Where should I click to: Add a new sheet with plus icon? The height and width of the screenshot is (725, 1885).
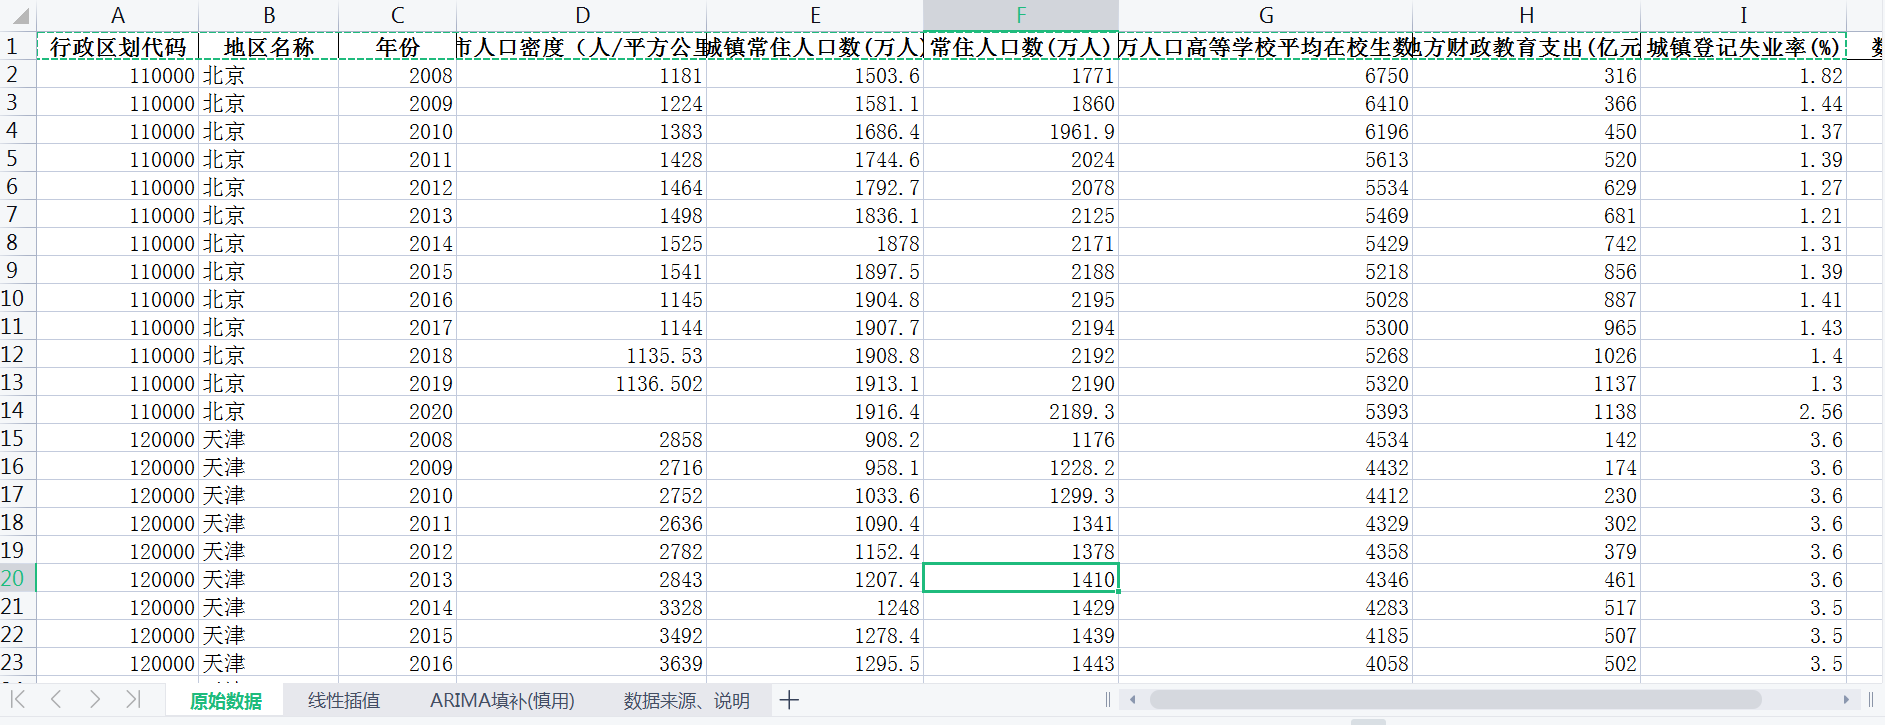789,700
